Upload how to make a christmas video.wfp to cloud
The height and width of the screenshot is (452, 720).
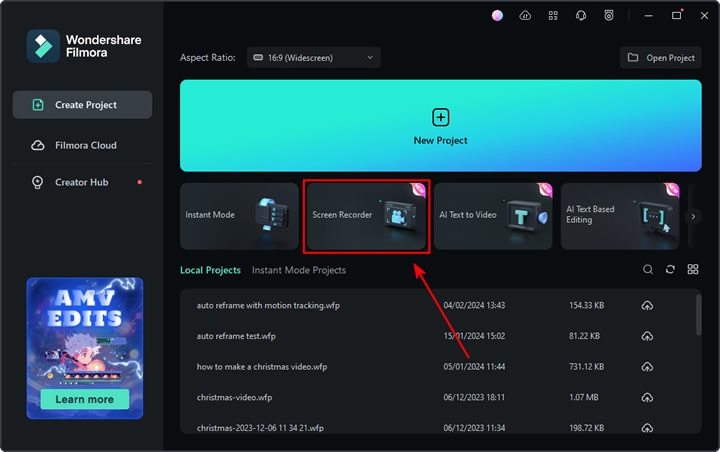tap(647, 367)
